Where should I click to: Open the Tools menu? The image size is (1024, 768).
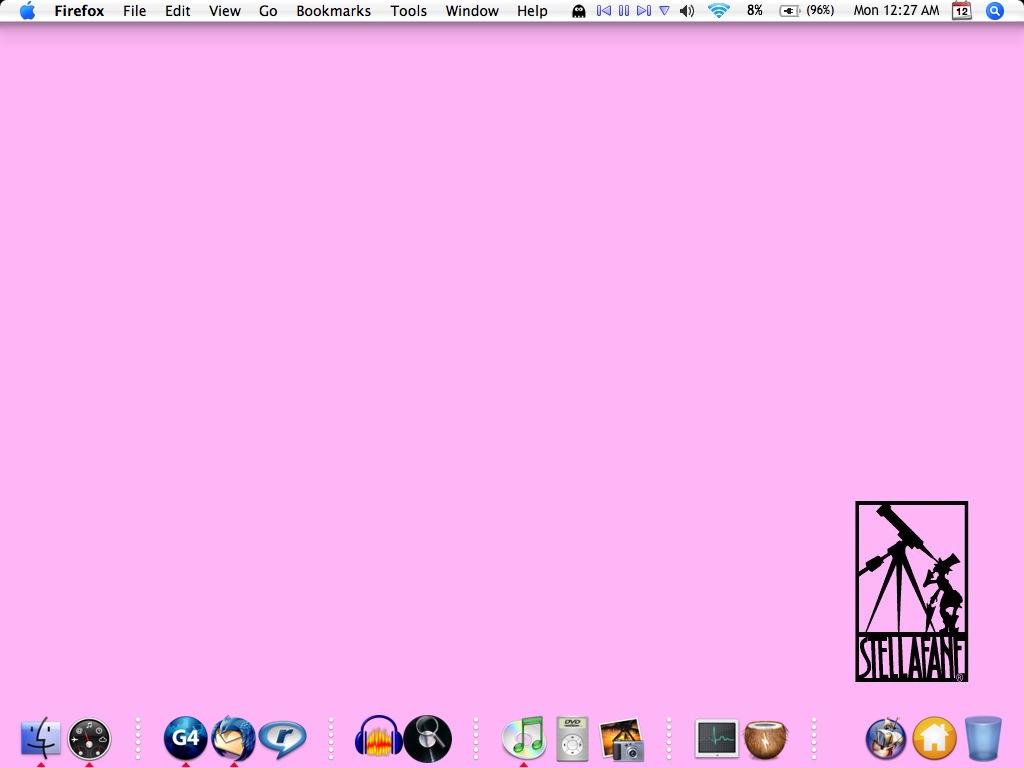[x=409, y=11]
